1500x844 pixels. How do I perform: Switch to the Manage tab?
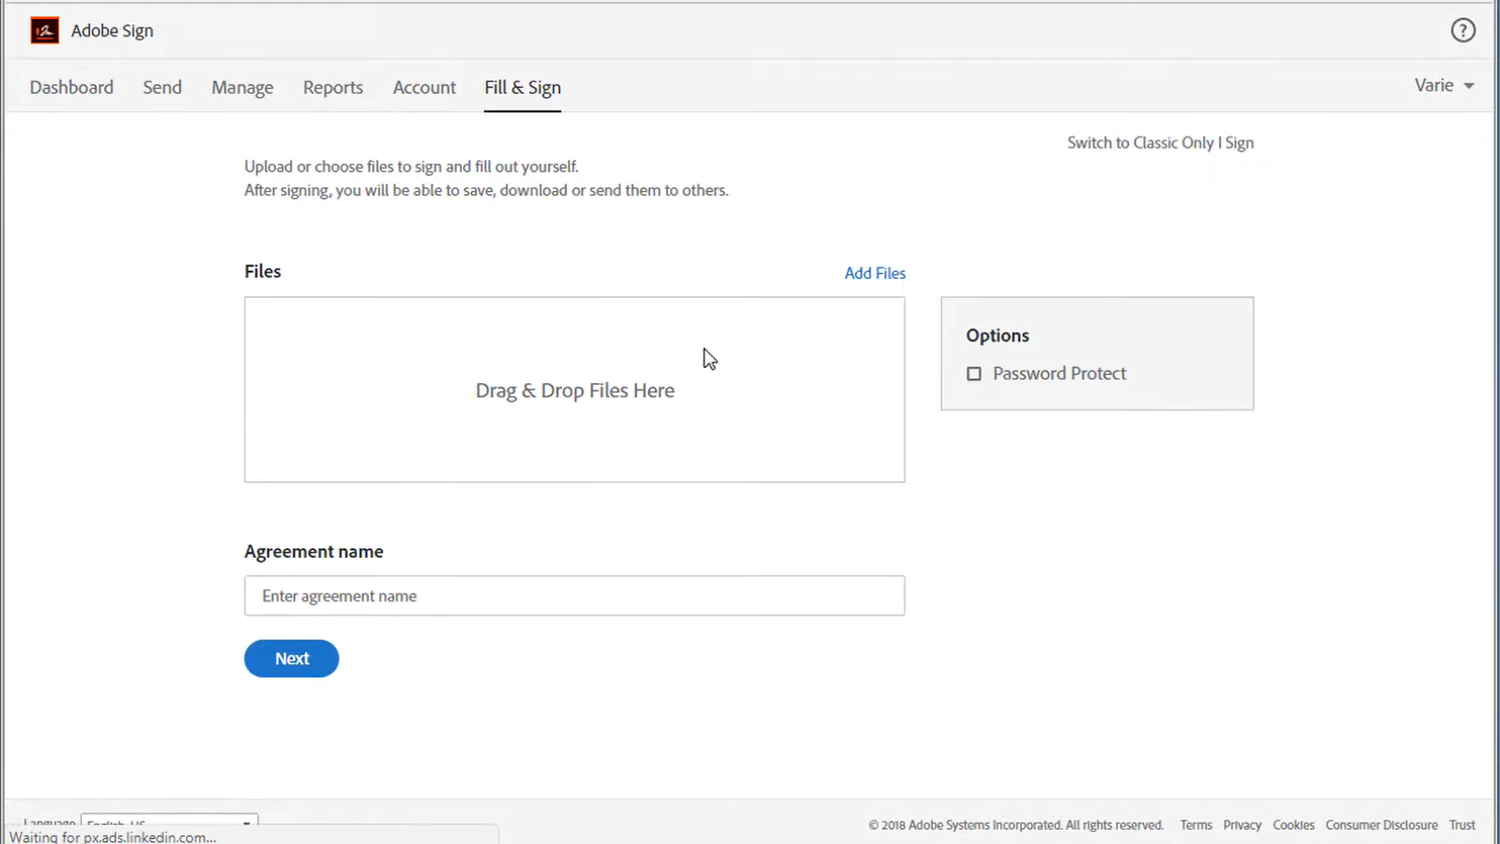(242, 88)
